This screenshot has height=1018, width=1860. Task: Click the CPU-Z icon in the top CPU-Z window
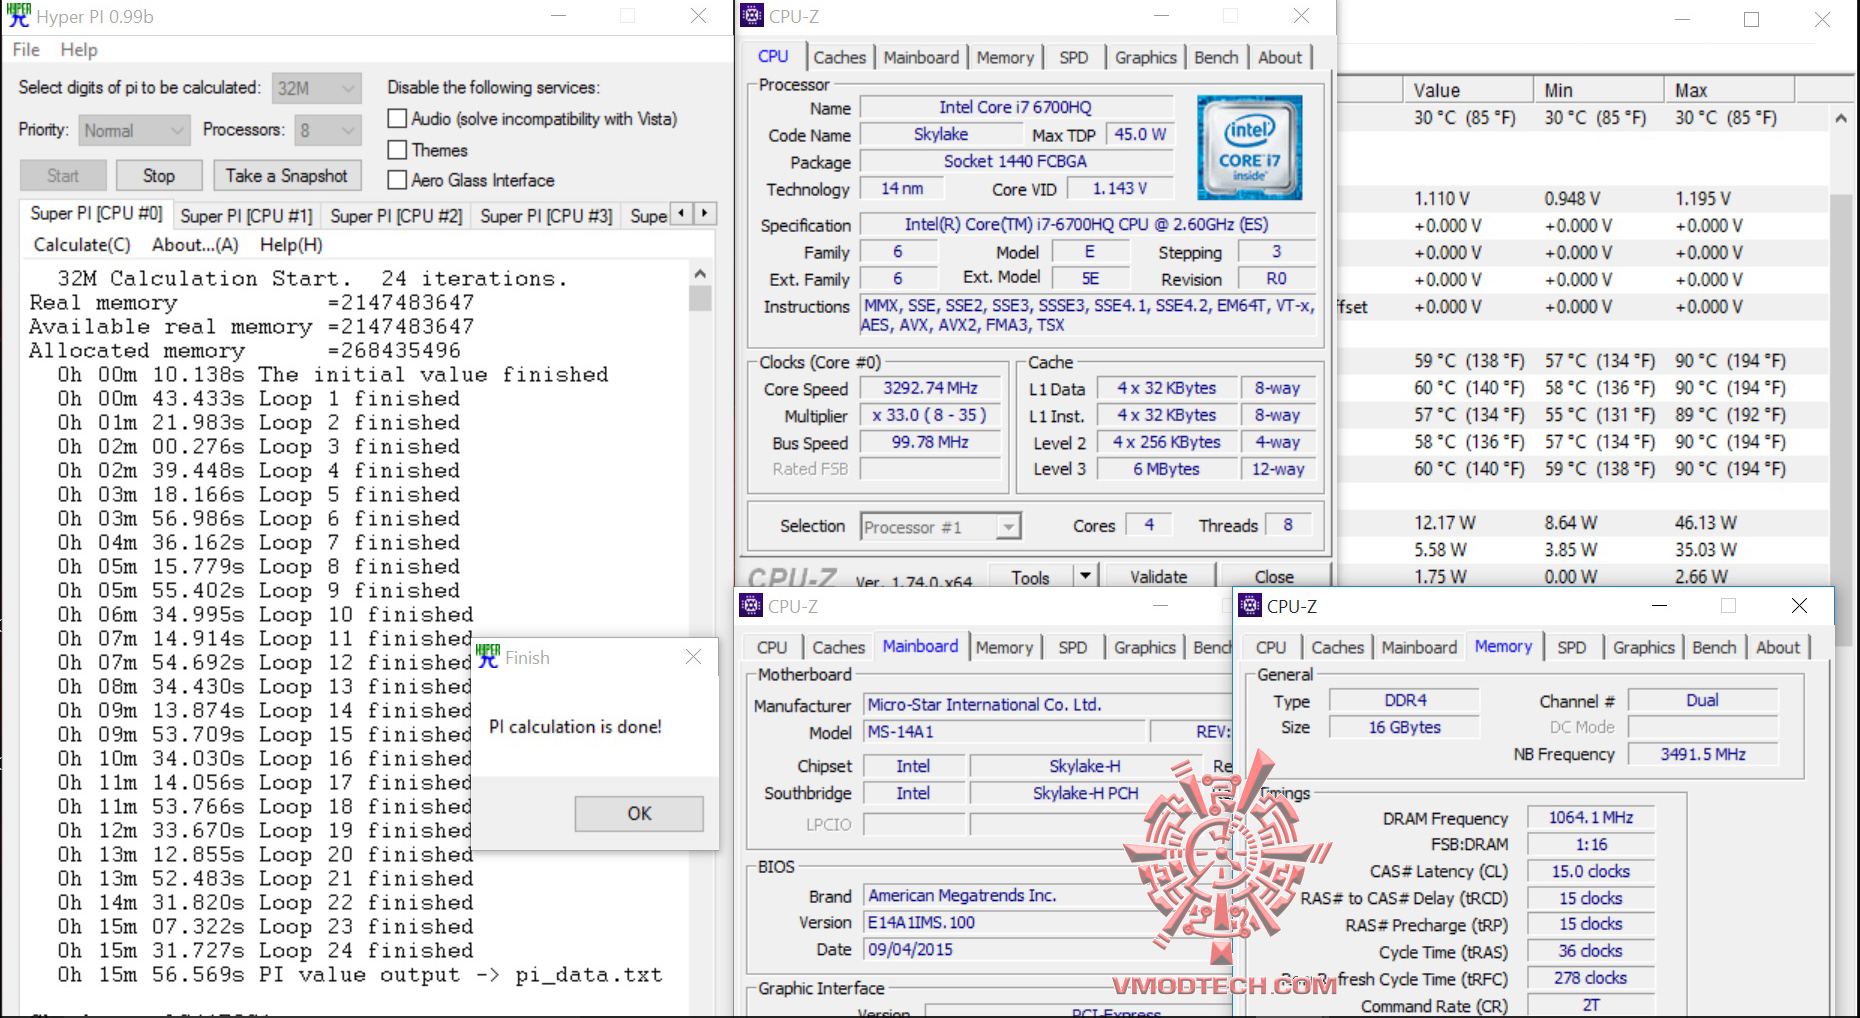coord(752,16)
